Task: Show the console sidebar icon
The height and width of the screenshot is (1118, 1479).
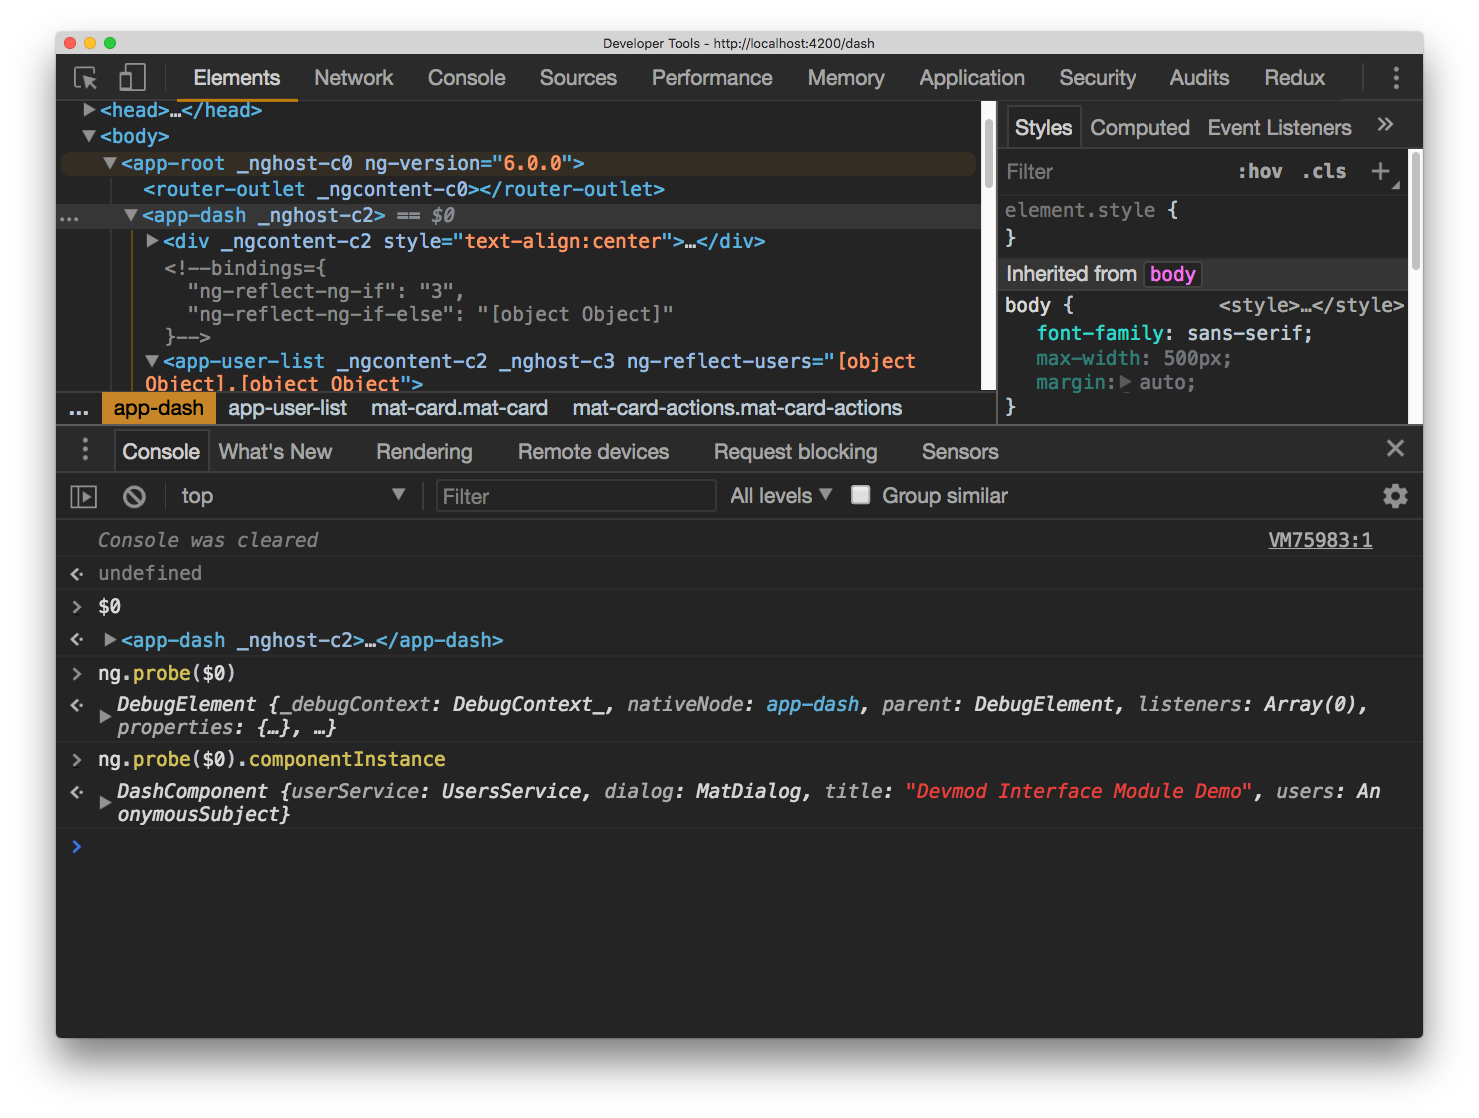Action: pyautogui.click(x=84, y=496)
